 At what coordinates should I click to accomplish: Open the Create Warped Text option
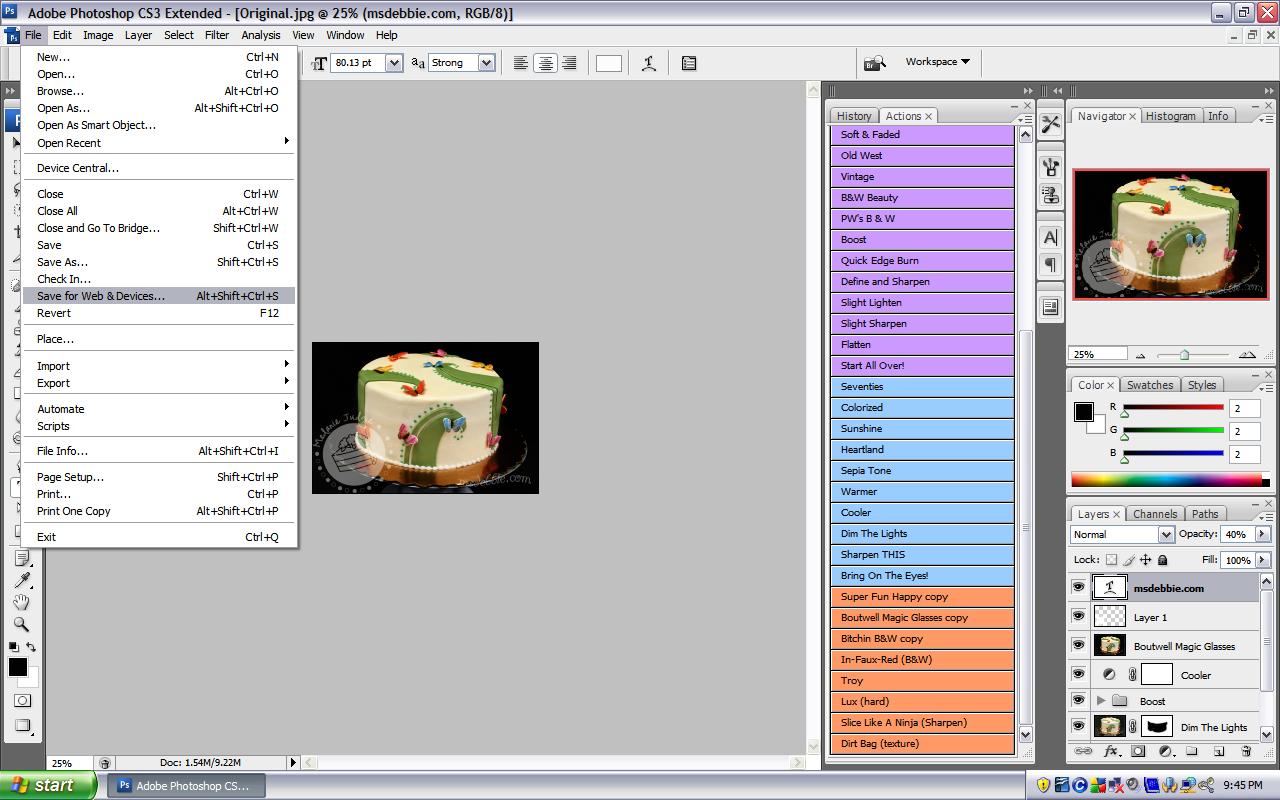649,63
